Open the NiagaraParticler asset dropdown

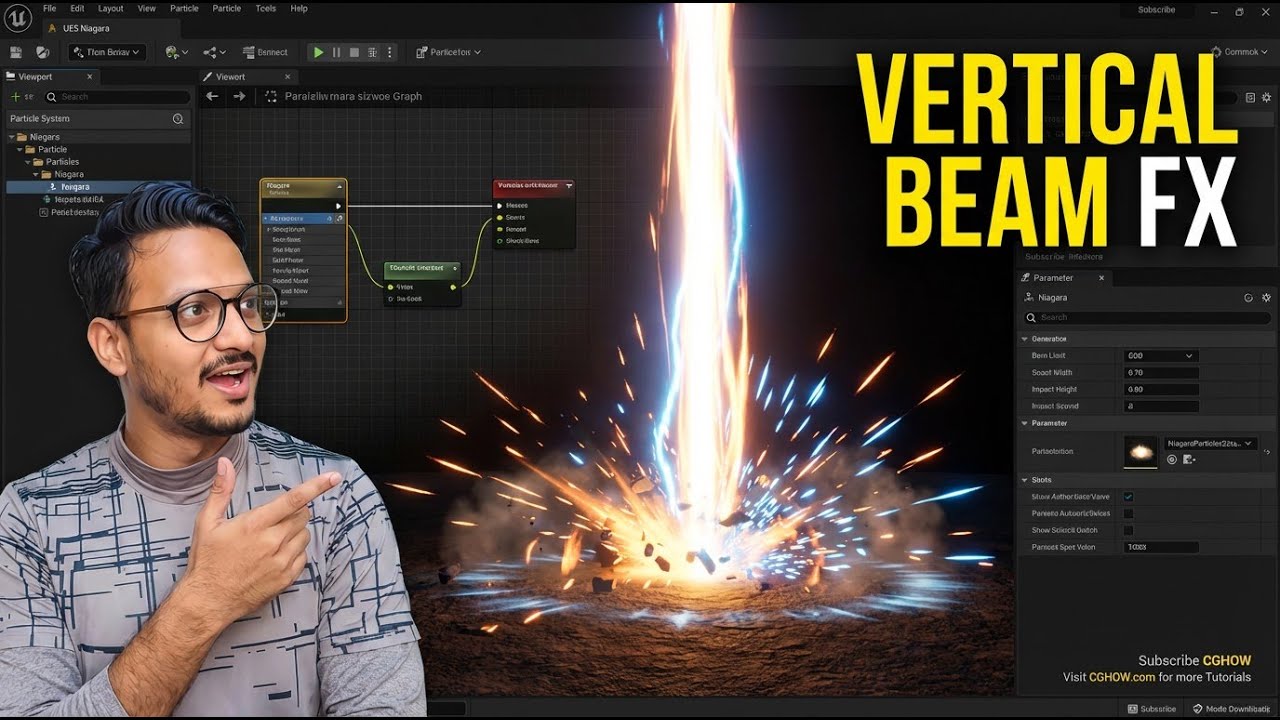point(1211,443)
